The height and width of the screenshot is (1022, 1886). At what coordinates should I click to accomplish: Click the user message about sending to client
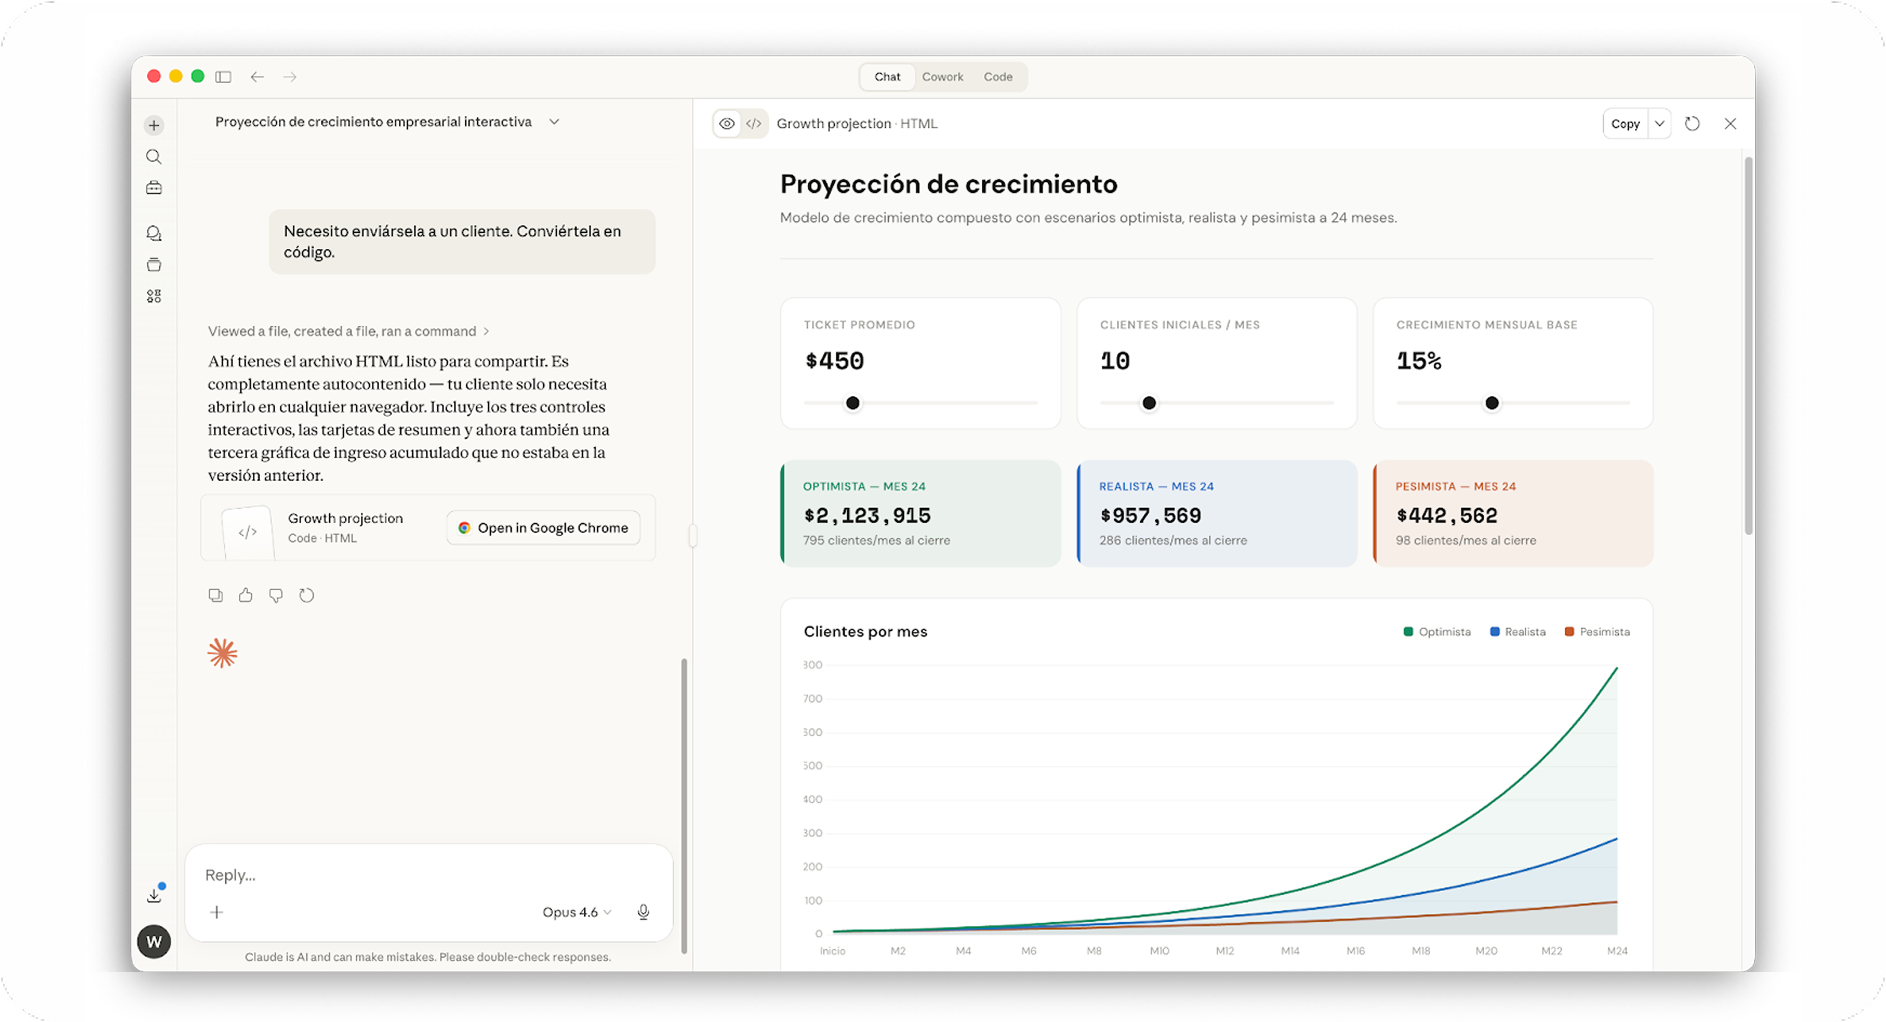point(462,241)
